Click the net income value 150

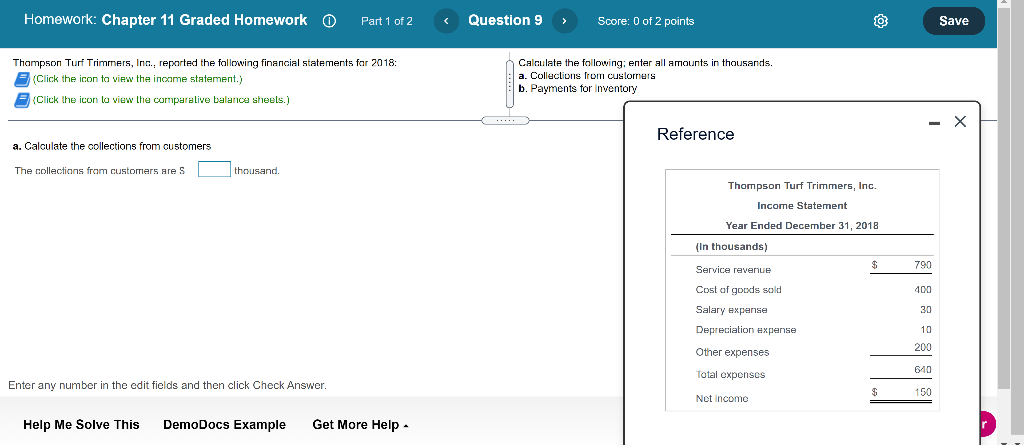click(x=922, y=393)
